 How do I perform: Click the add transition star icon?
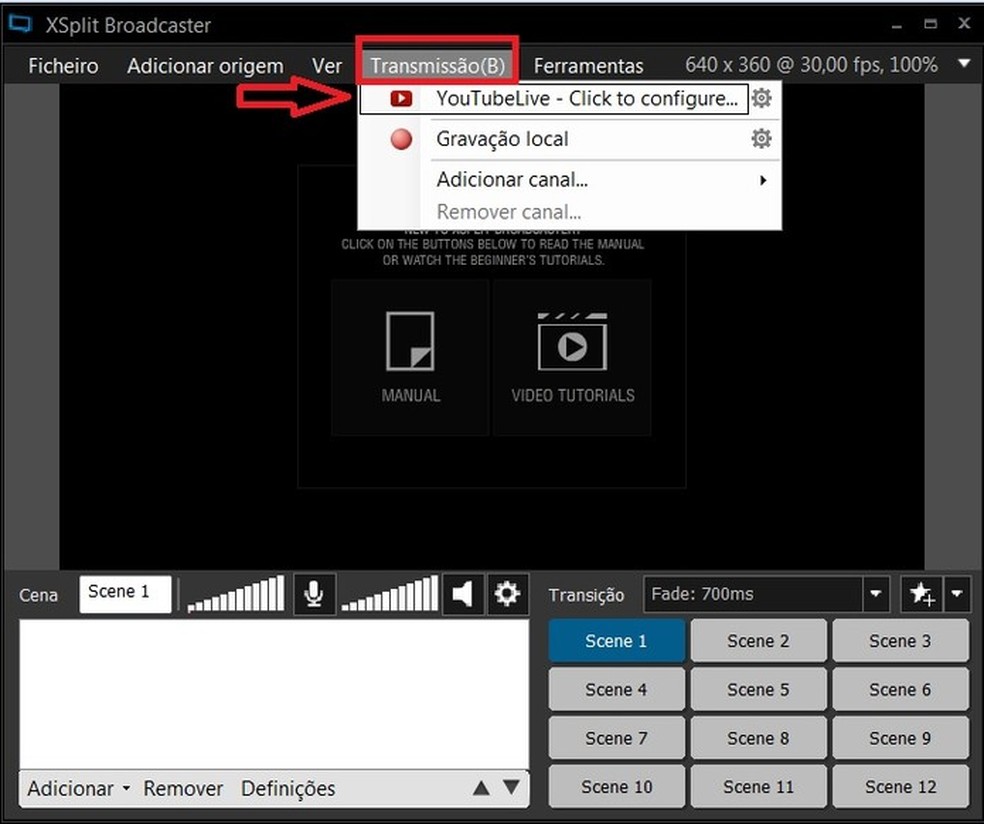click(921, 595)
